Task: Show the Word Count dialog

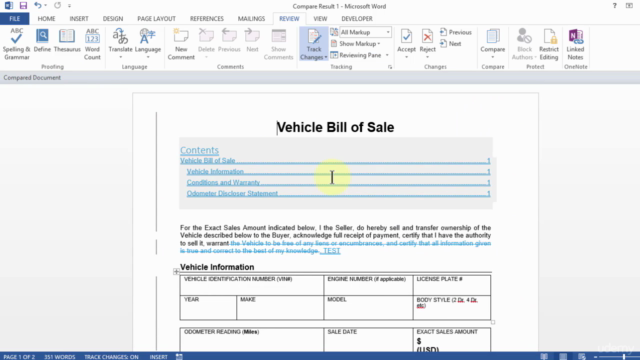Action: point(92,44)
